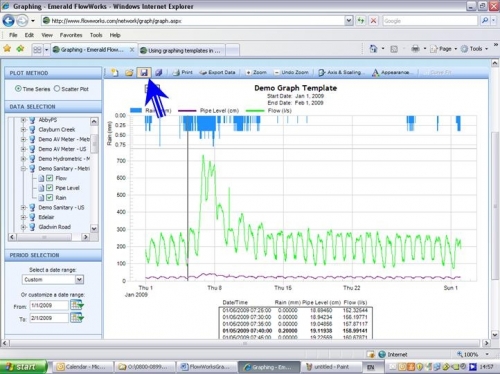Open the Tools menu in menu bar
The width and height of the screenshot is (500, 374).
(x=96, y=35)
